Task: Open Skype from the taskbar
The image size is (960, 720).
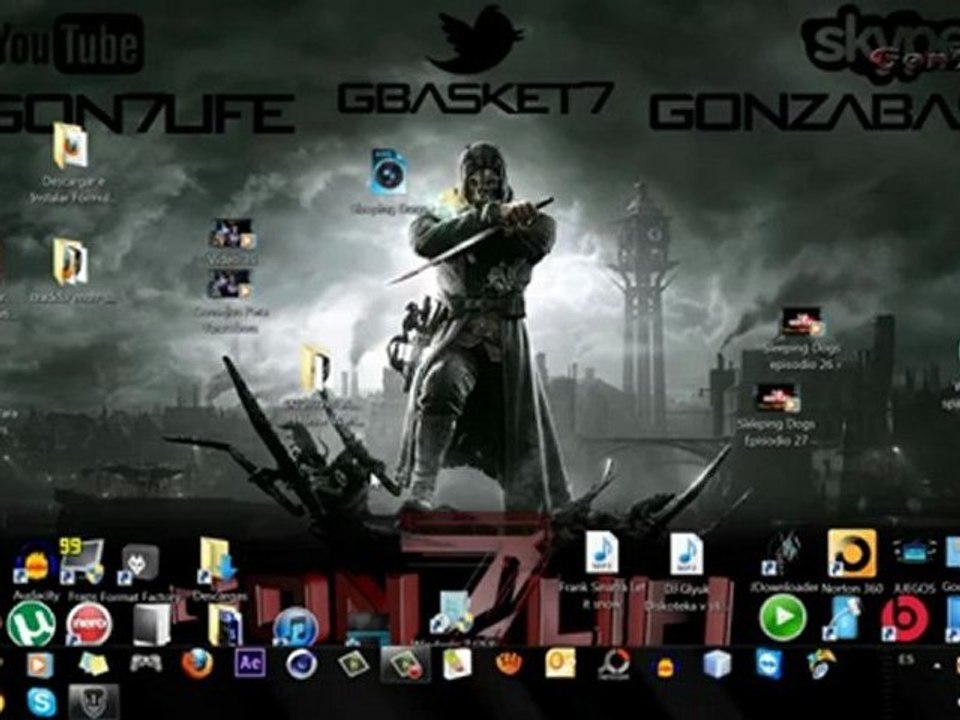Action: pyautogui.click(x=42, y=702)
